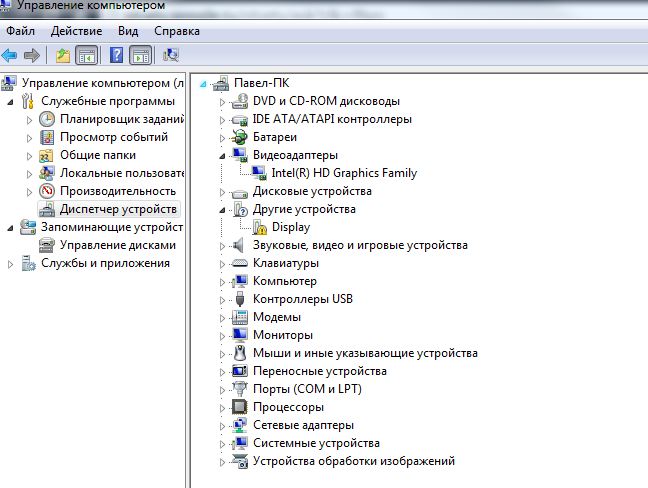Select Управление компьютером root tree item
The height and width of the screenshot is (488, 648).
103,83
